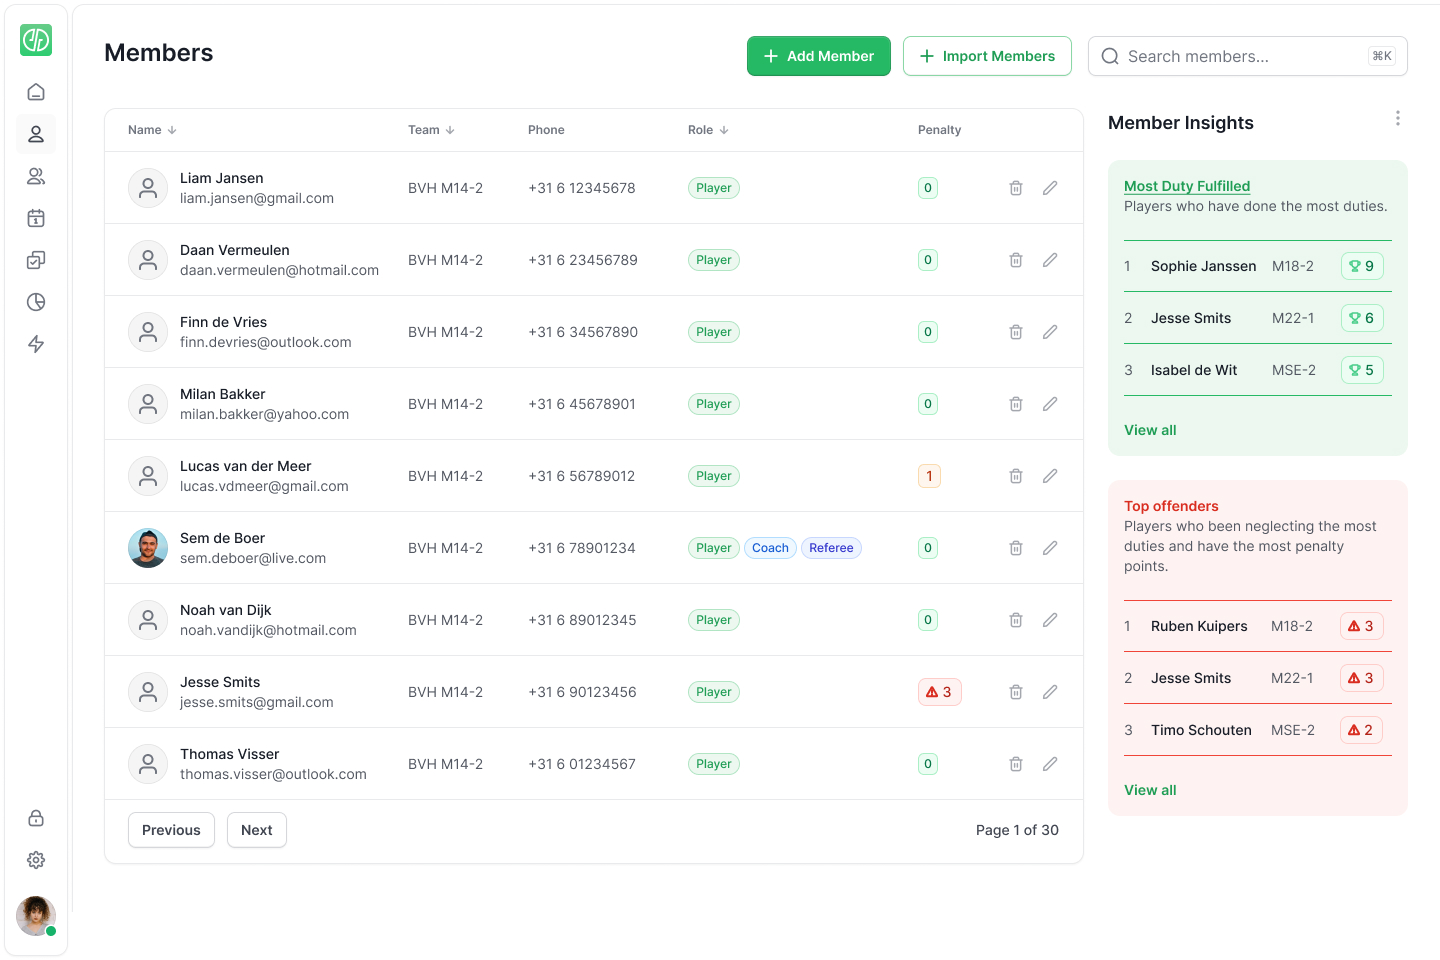
Task: Open the calendar icon in the sidebar
Action: [x=36, y=218]
